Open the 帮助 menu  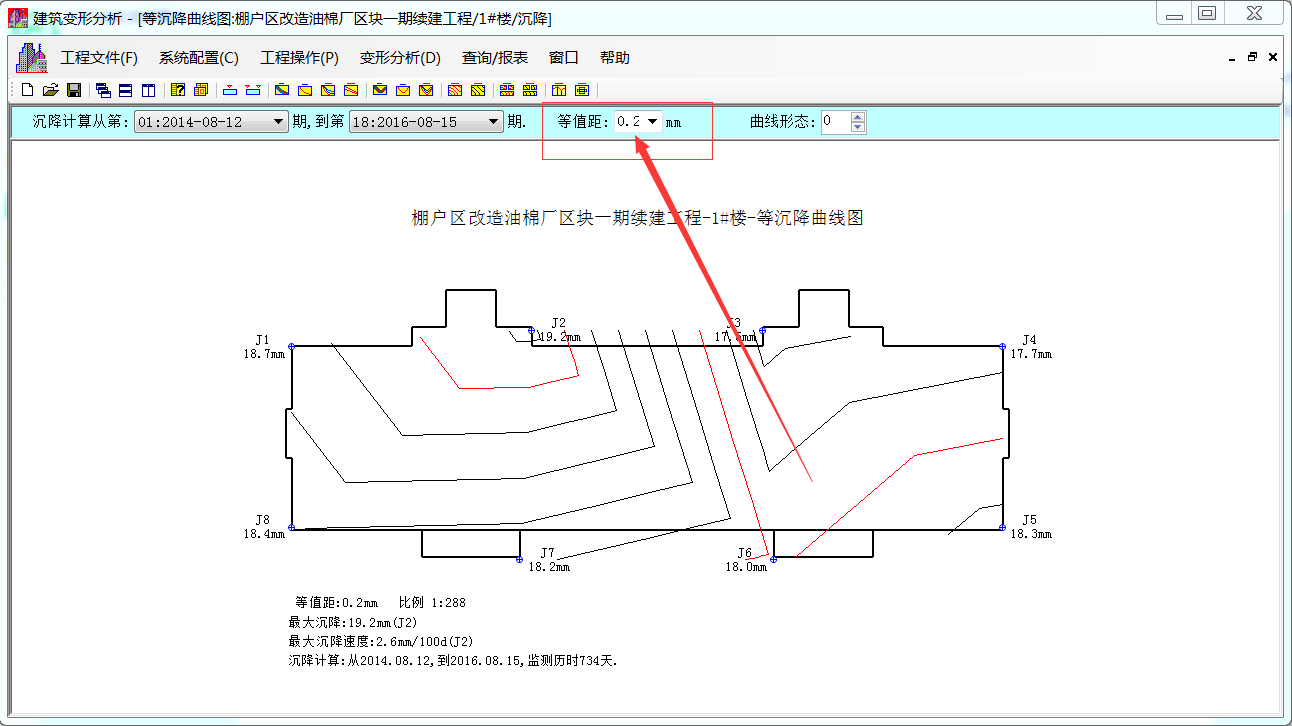click(x=615, y=58)
